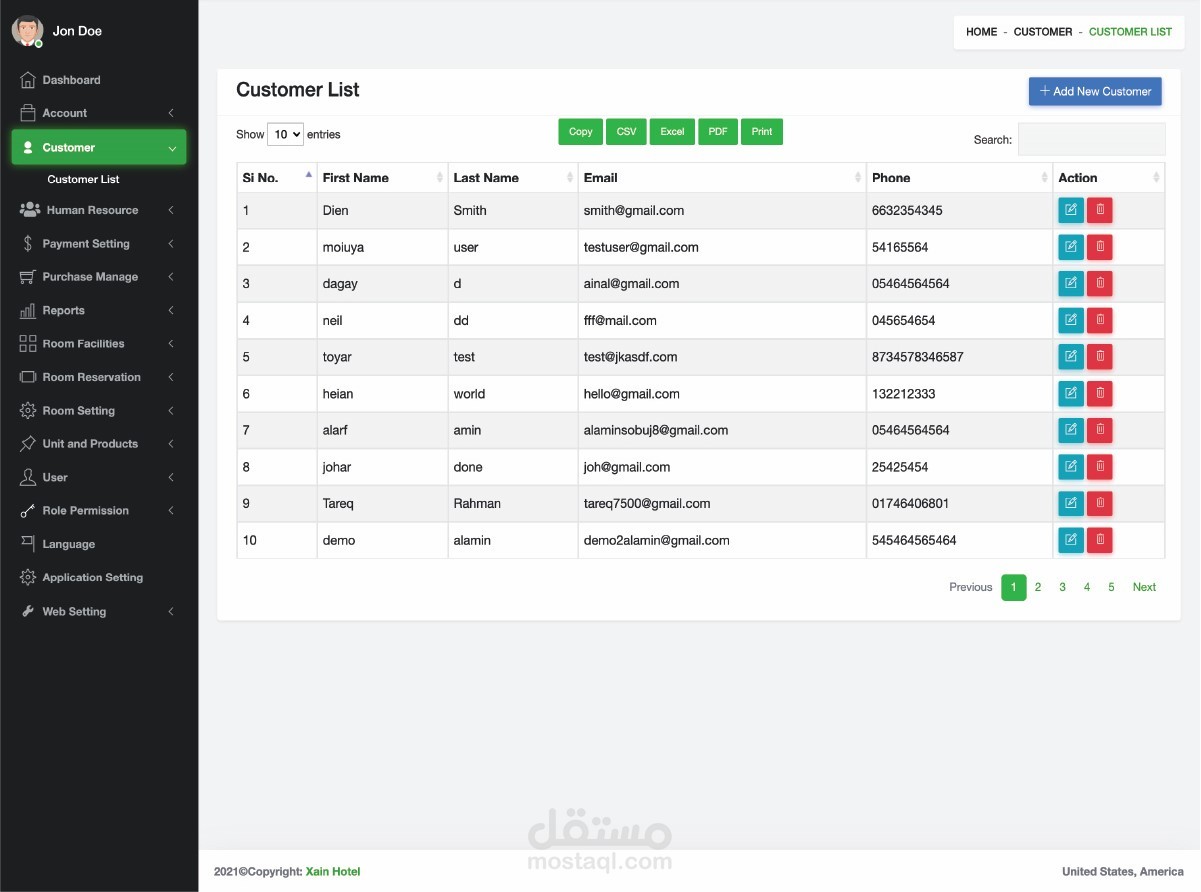The height and width of the screenshot is (892, 1201).
Task: Open Customer List submenu item
Action: (83, 179)
